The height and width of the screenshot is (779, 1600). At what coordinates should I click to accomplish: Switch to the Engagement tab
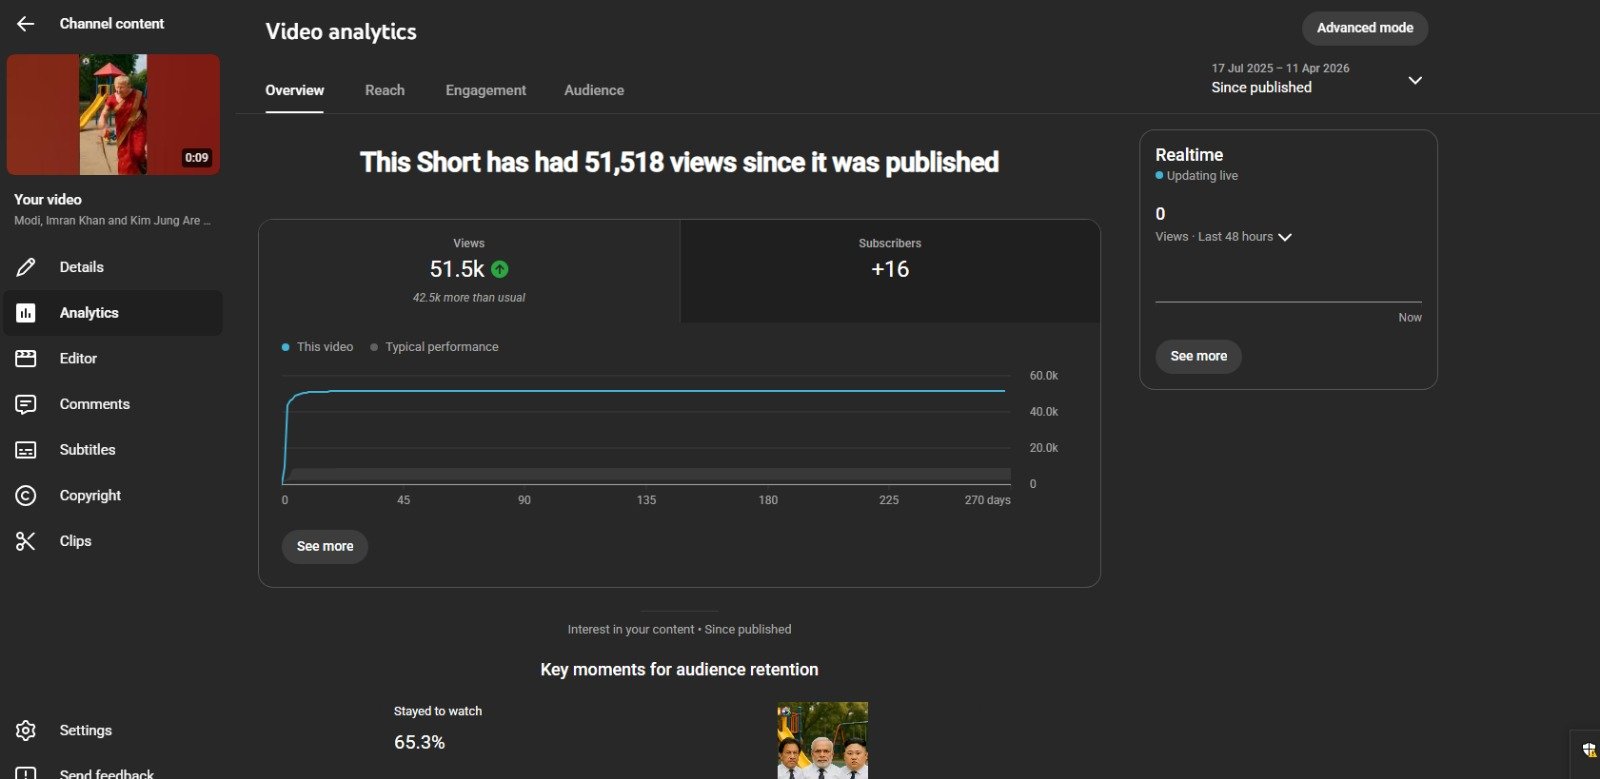(x=485, y=90)
